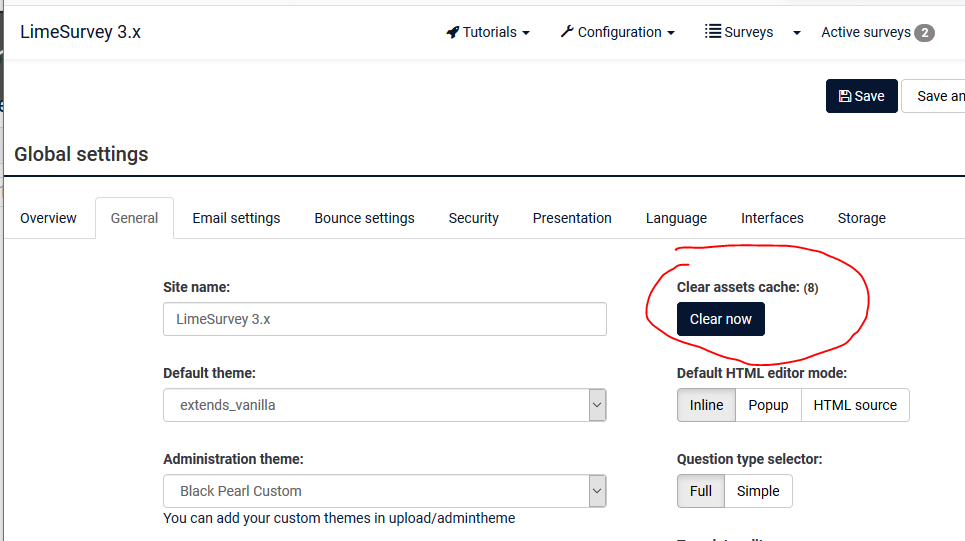Set question type selector to Full

point(700,491)
